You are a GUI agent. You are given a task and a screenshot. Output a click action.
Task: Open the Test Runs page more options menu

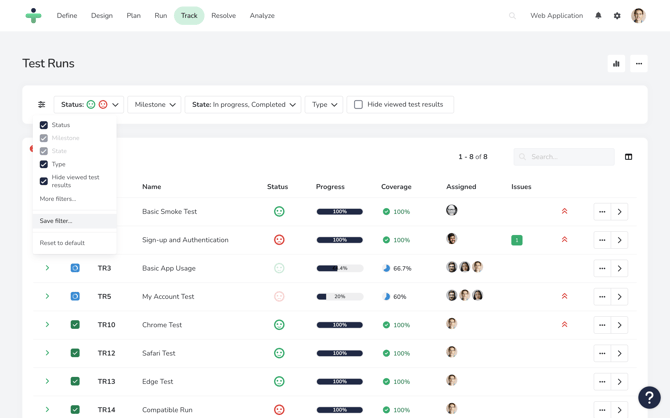[639, 64]
